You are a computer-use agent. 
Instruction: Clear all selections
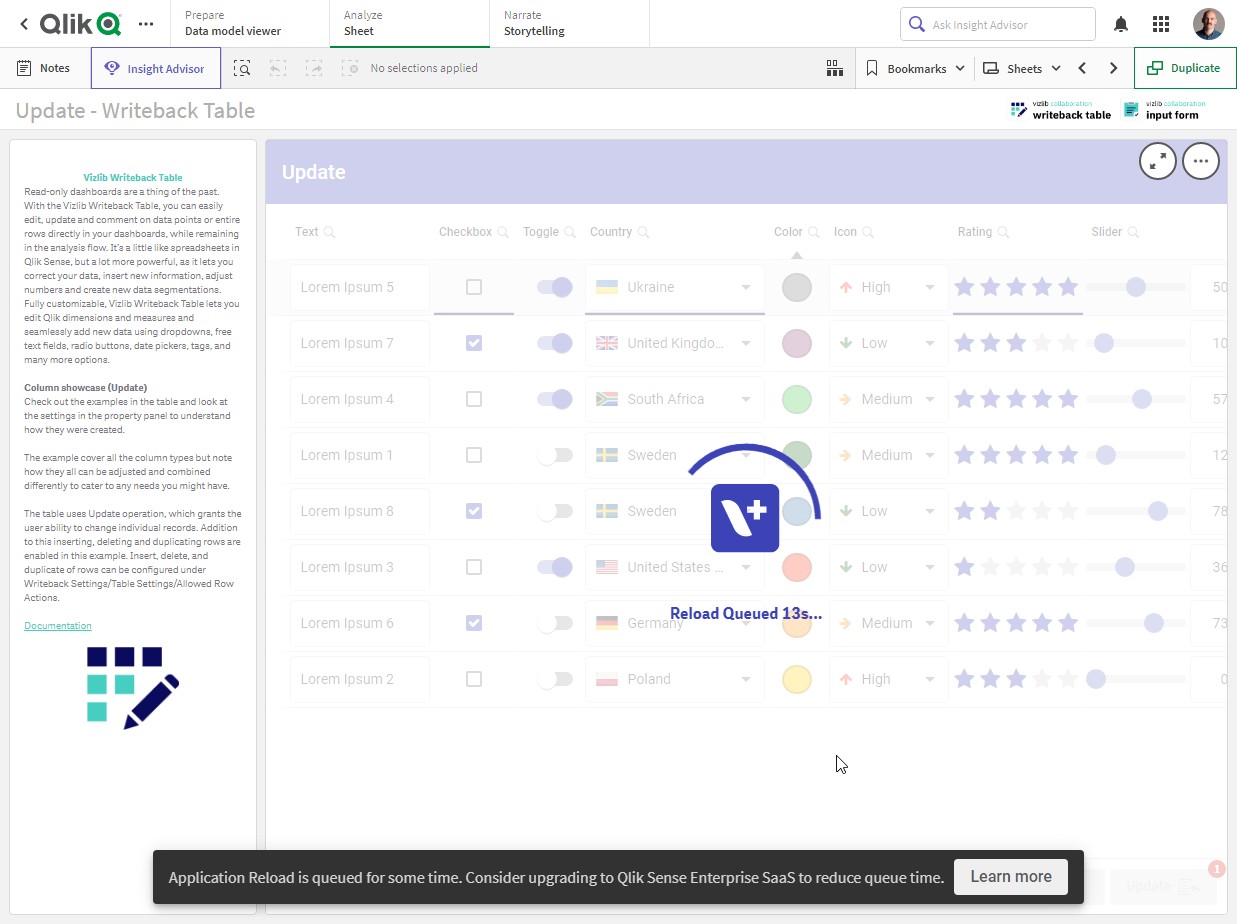pos(350,68)
